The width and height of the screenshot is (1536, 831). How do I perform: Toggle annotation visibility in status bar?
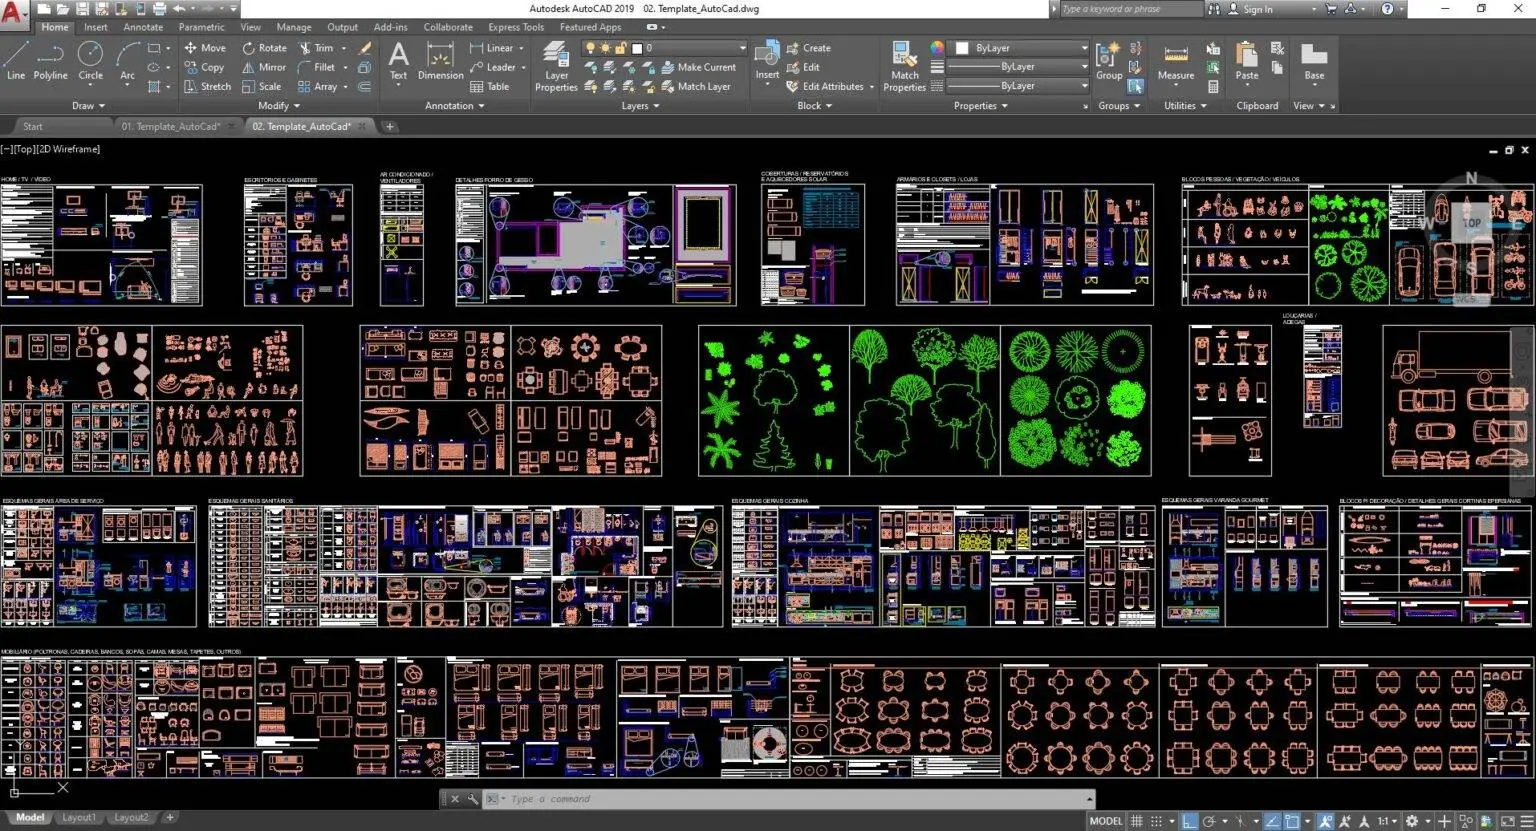pyautogui.click(x=1326, y=821)
